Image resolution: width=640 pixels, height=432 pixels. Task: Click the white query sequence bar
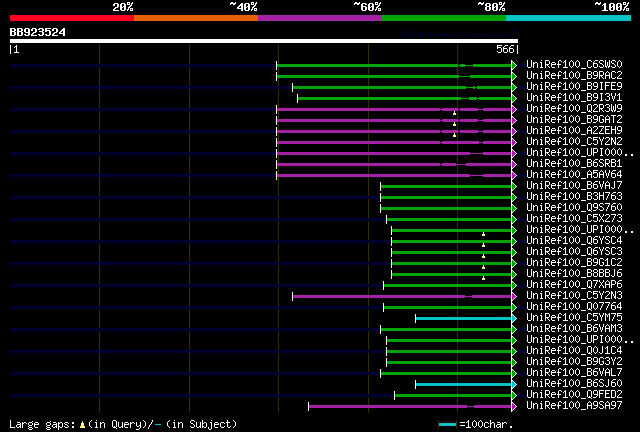tap(264, 41)
